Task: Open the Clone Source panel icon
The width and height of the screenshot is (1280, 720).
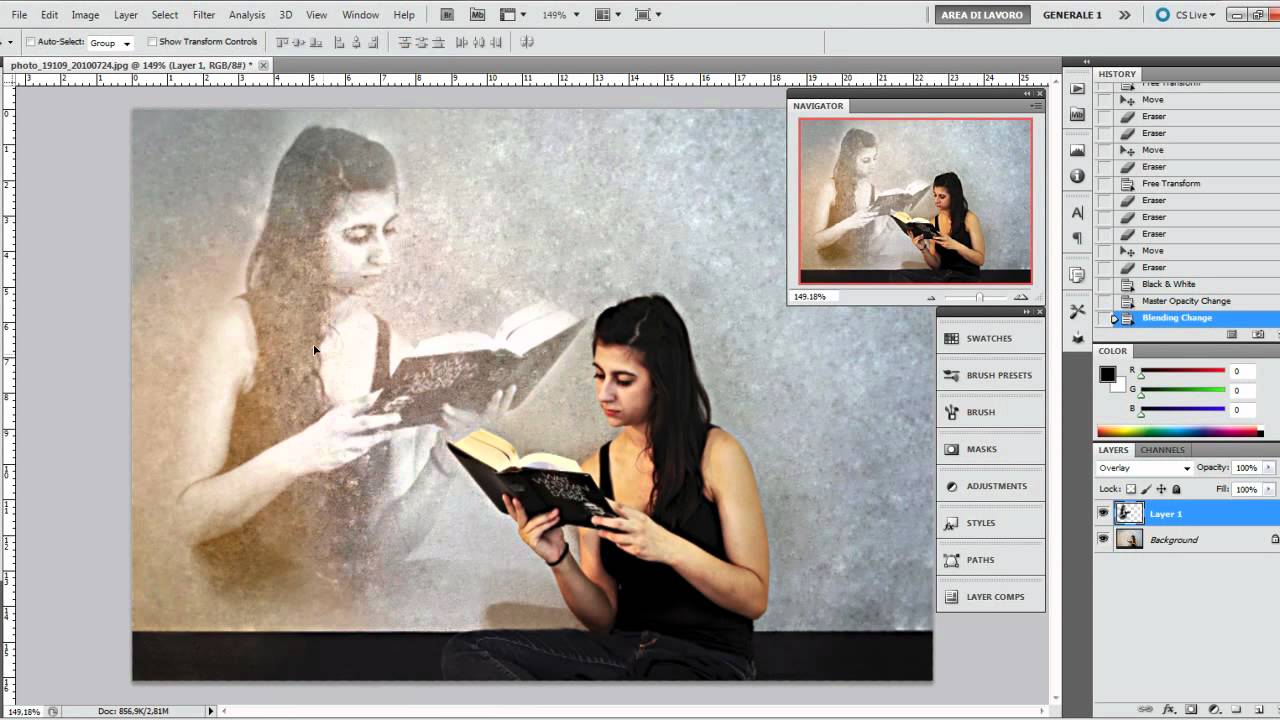Action: (1077, 275)
